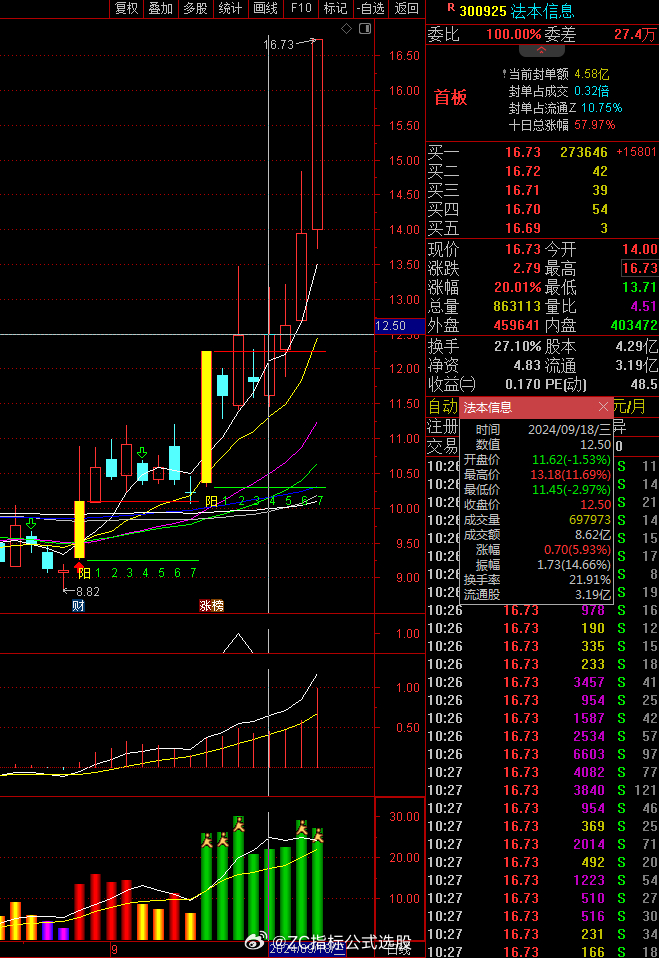Viewport: 659px width, 958px height.
Task: Click the 外盘 value 459641
Action: click(x=517, y=325)
